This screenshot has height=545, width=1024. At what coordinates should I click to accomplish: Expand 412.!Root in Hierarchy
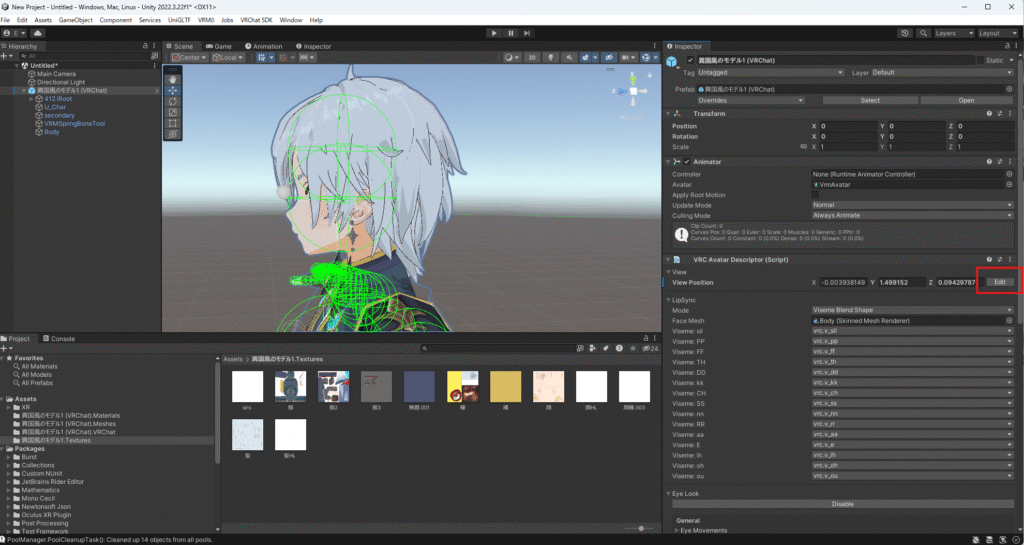(x=31, y=99)
